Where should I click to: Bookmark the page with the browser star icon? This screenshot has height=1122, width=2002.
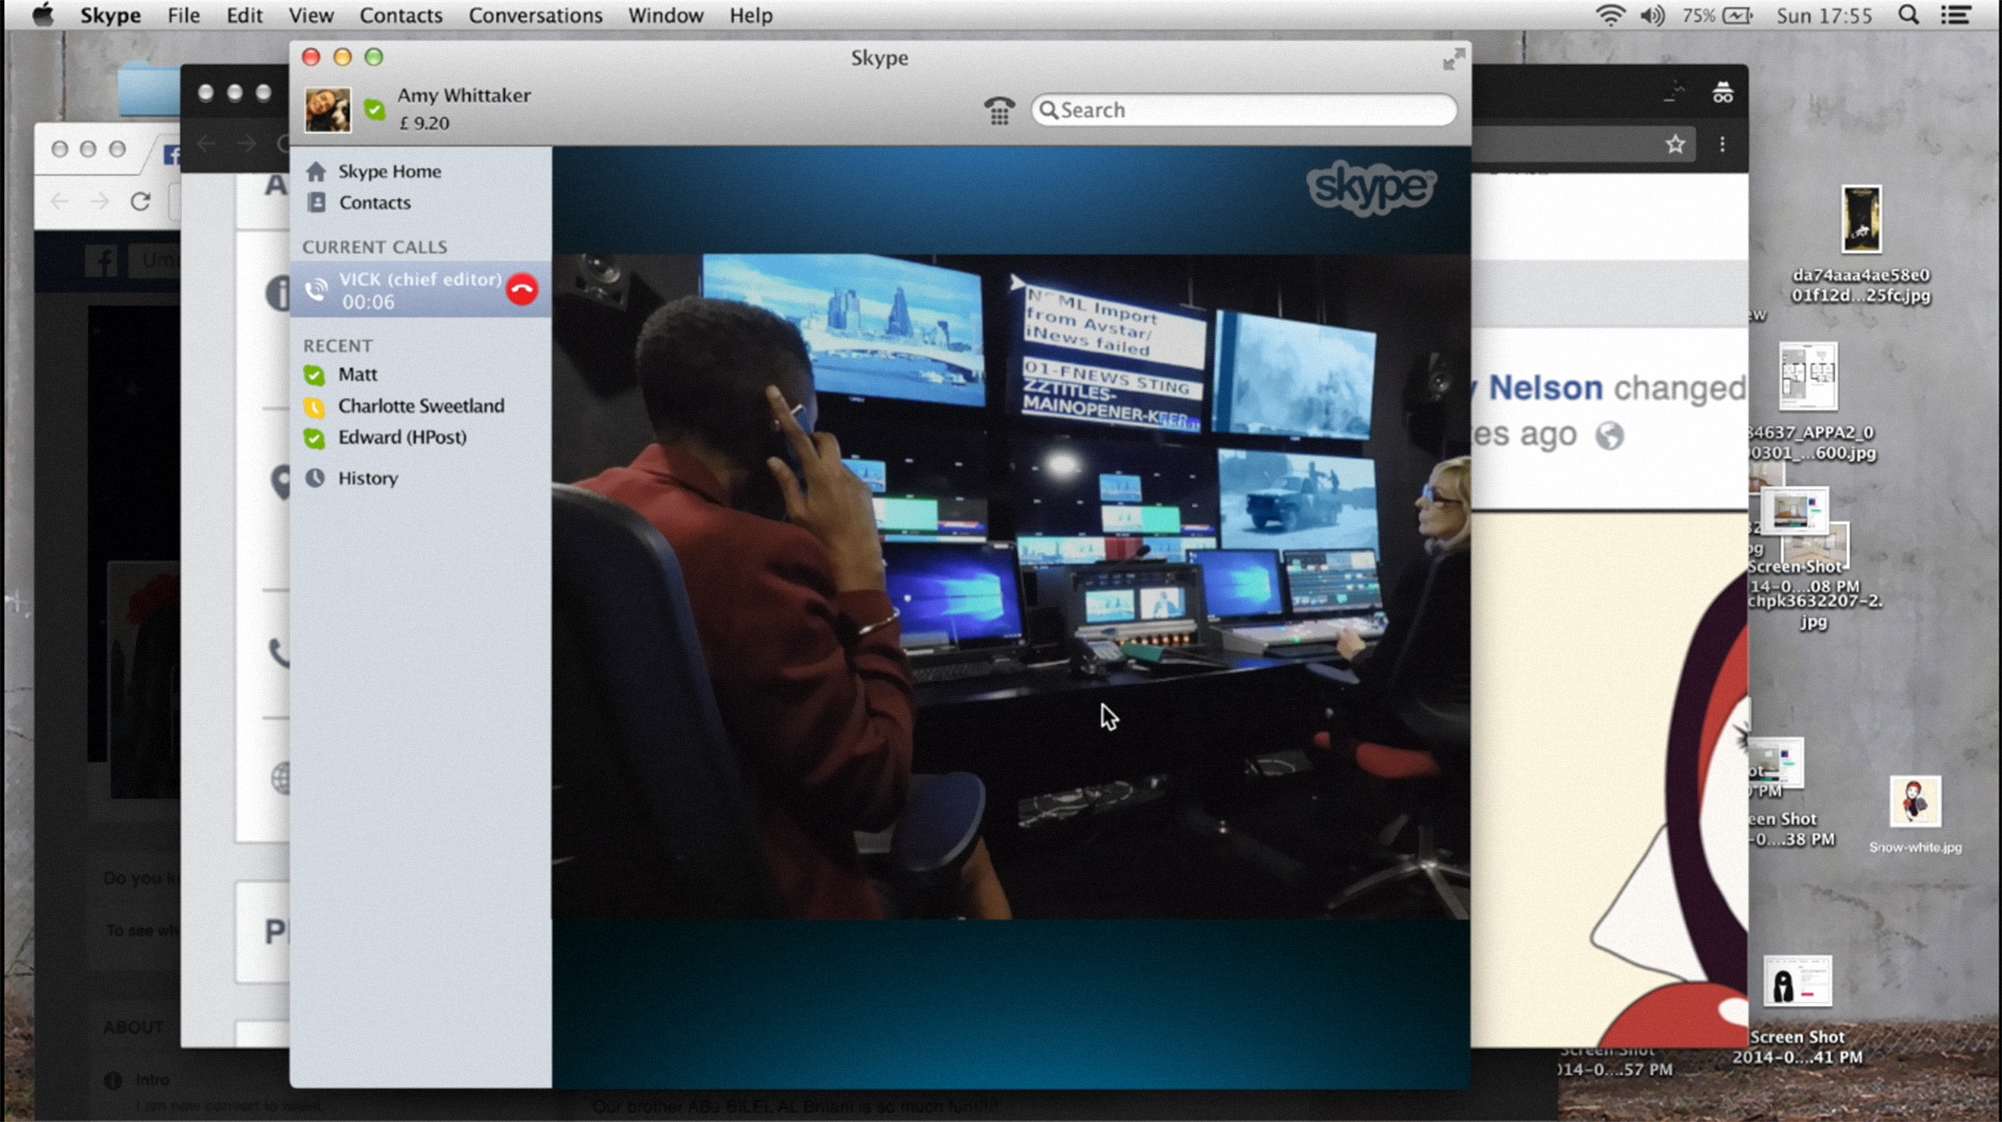[x=1675, y=145]
